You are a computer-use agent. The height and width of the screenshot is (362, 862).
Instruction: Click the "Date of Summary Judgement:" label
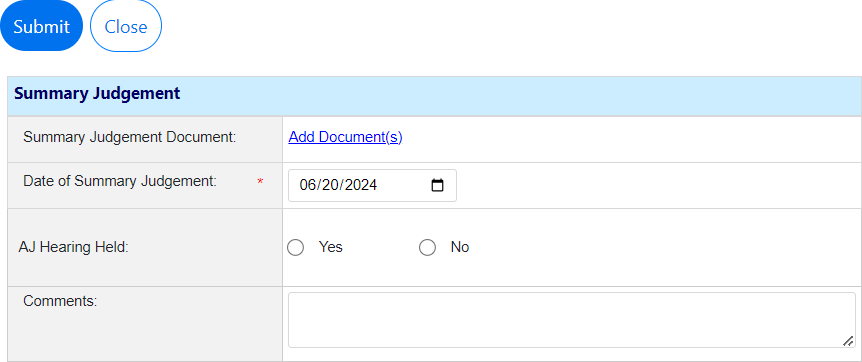120,181
